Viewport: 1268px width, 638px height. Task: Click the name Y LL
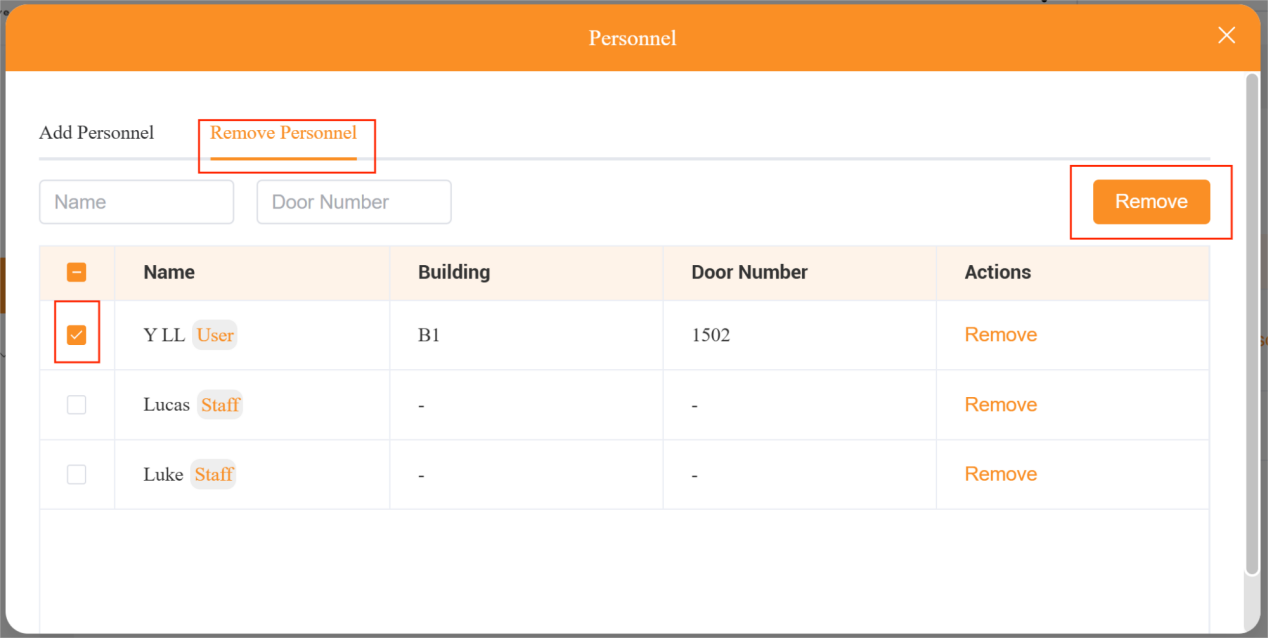(x=164, y=335)
